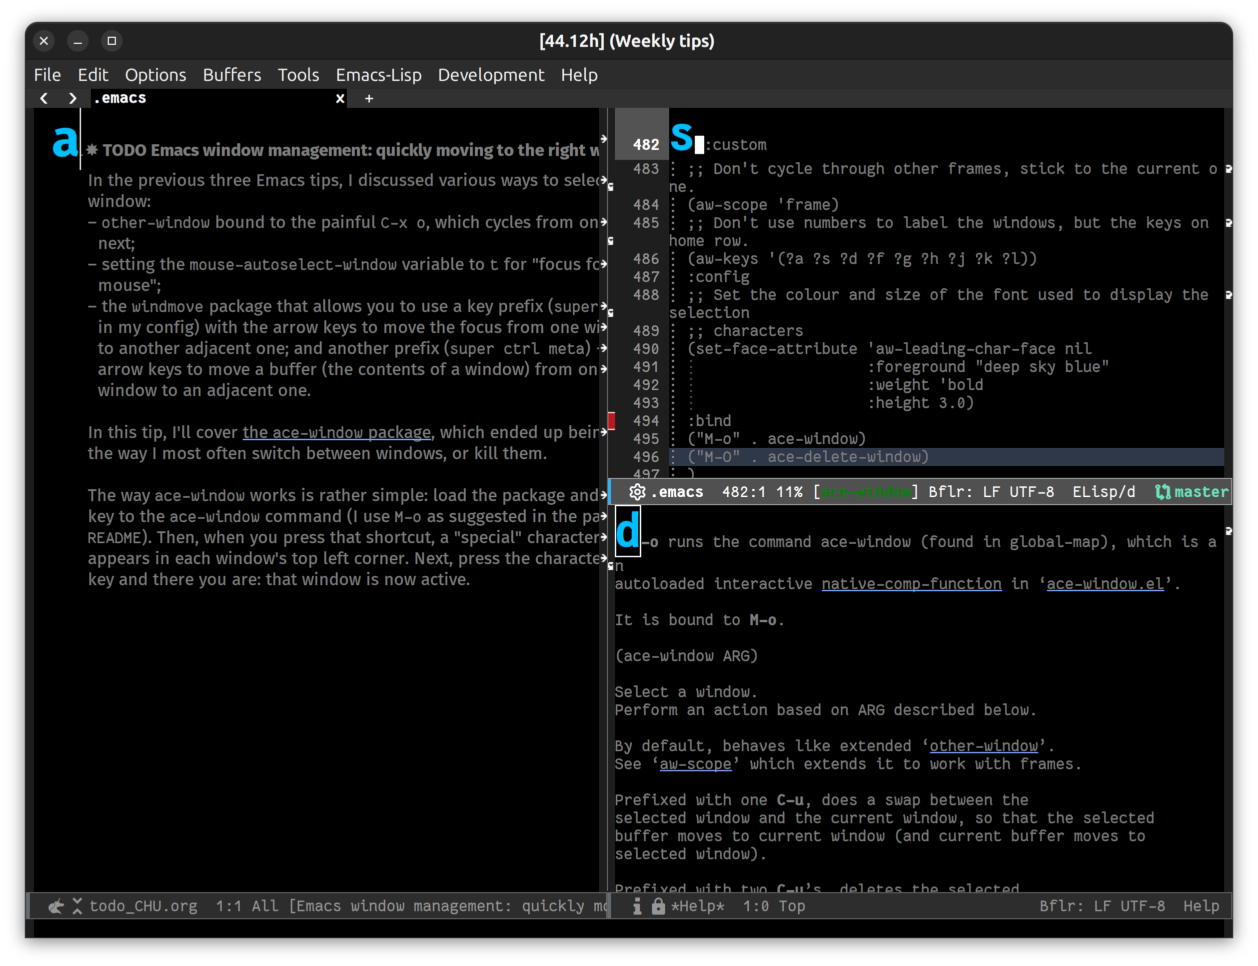The width and height of the screenshot is (1258, 966).
Task: Click the .emacs buffer name in the mode line
Action: click(677, 492)
